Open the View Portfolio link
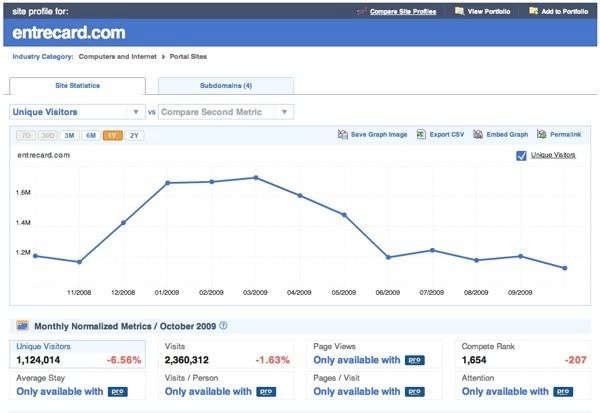 click(x=489, y=12)
